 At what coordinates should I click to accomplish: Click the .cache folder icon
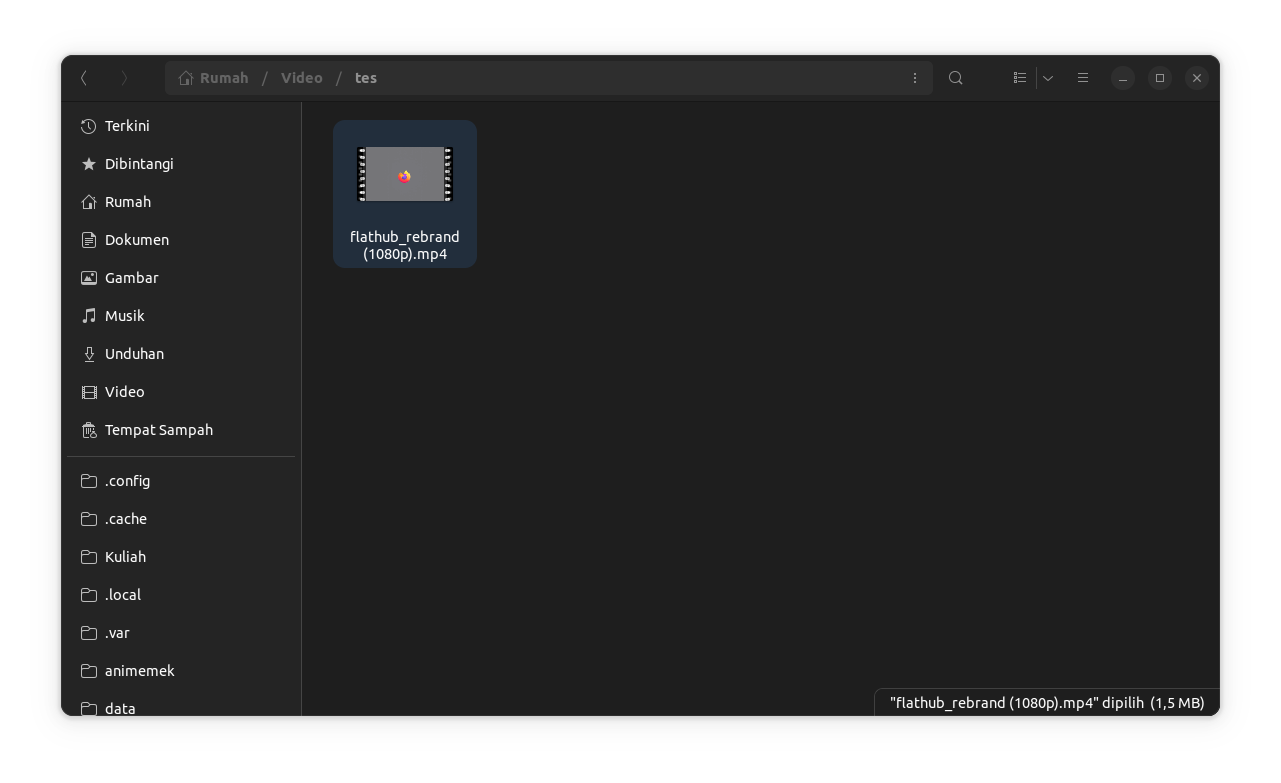pos(89,519)
